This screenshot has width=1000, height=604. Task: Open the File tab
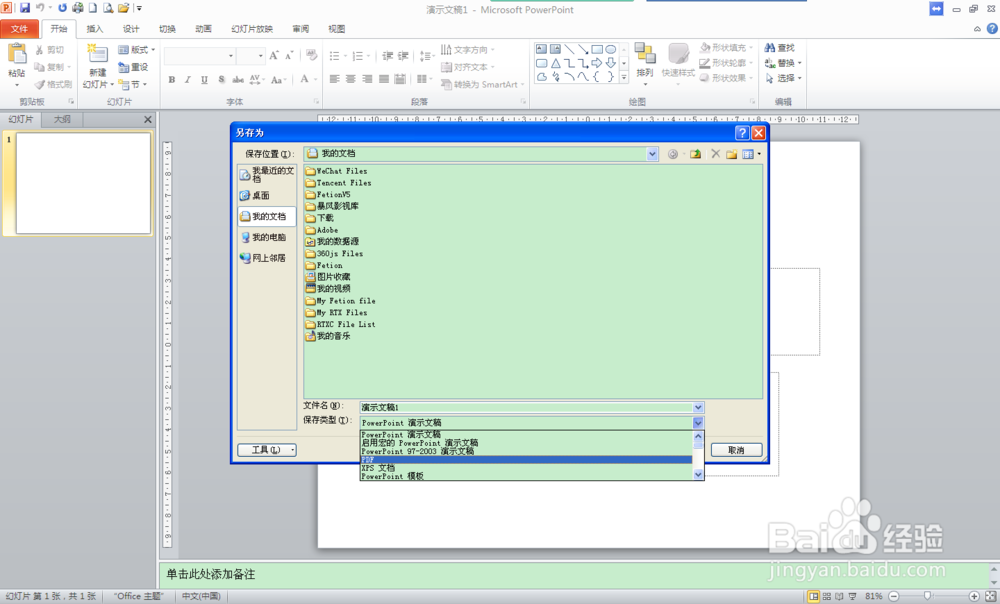pos(19,29)
